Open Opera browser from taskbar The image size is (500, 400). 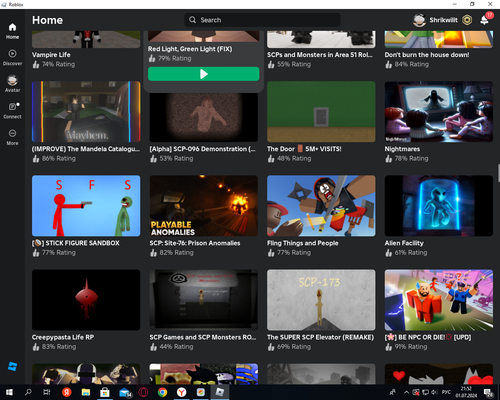pos(143,392)
